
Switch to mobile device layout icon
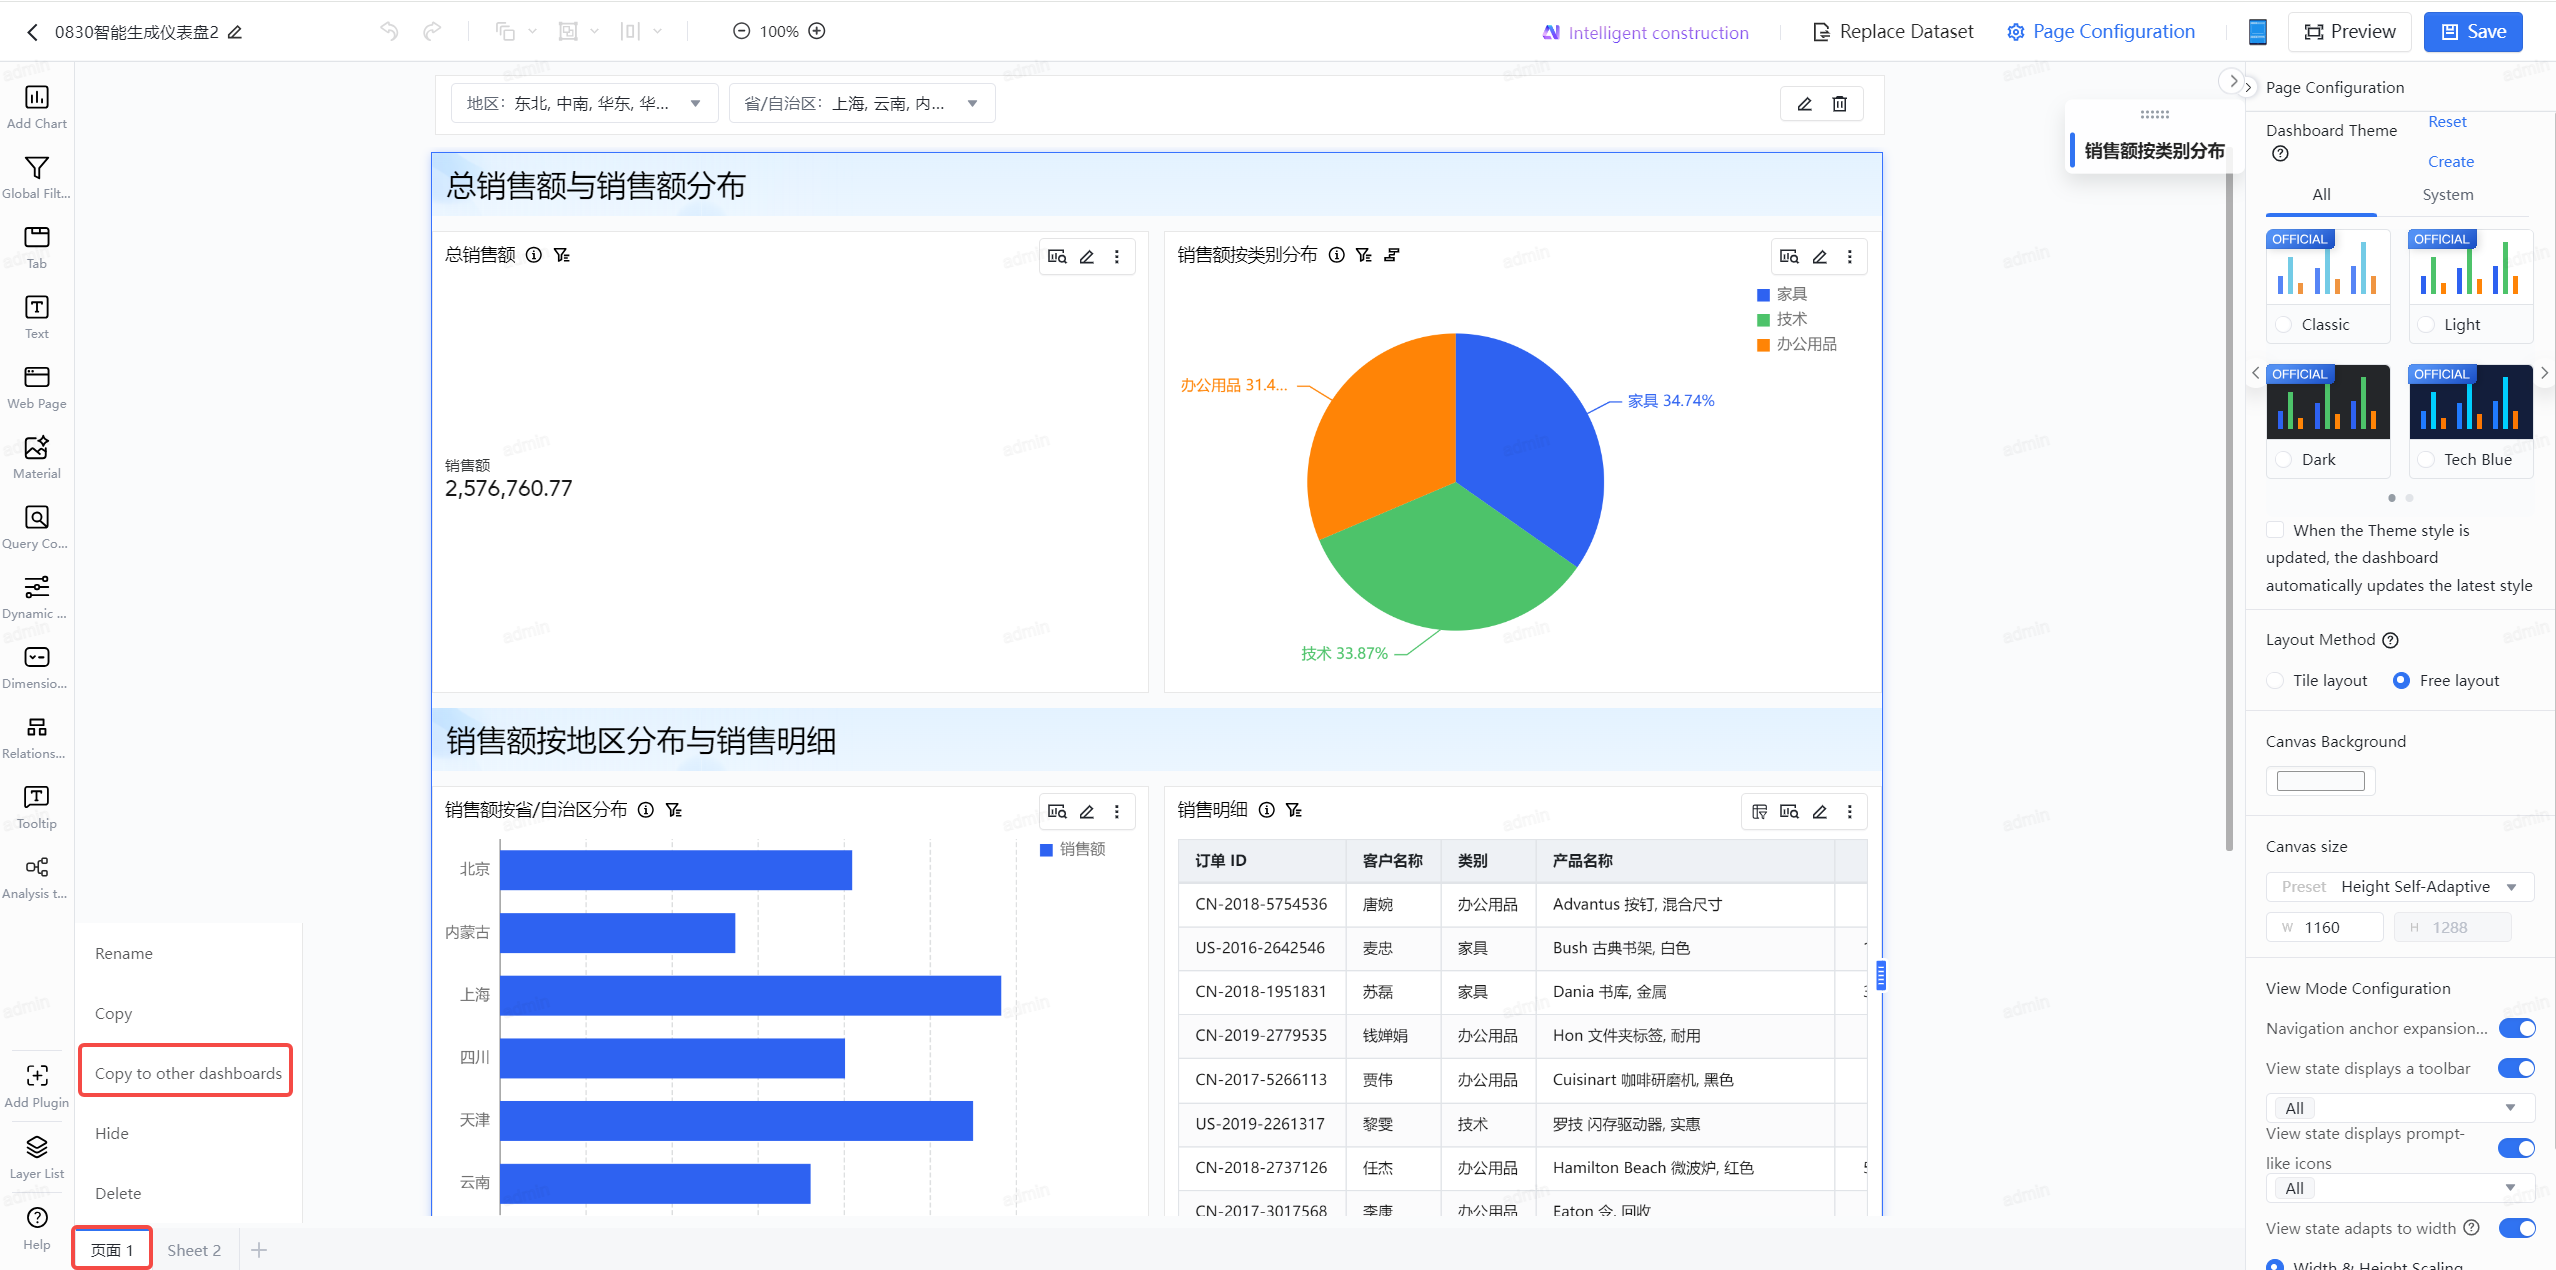(2258, 32)
